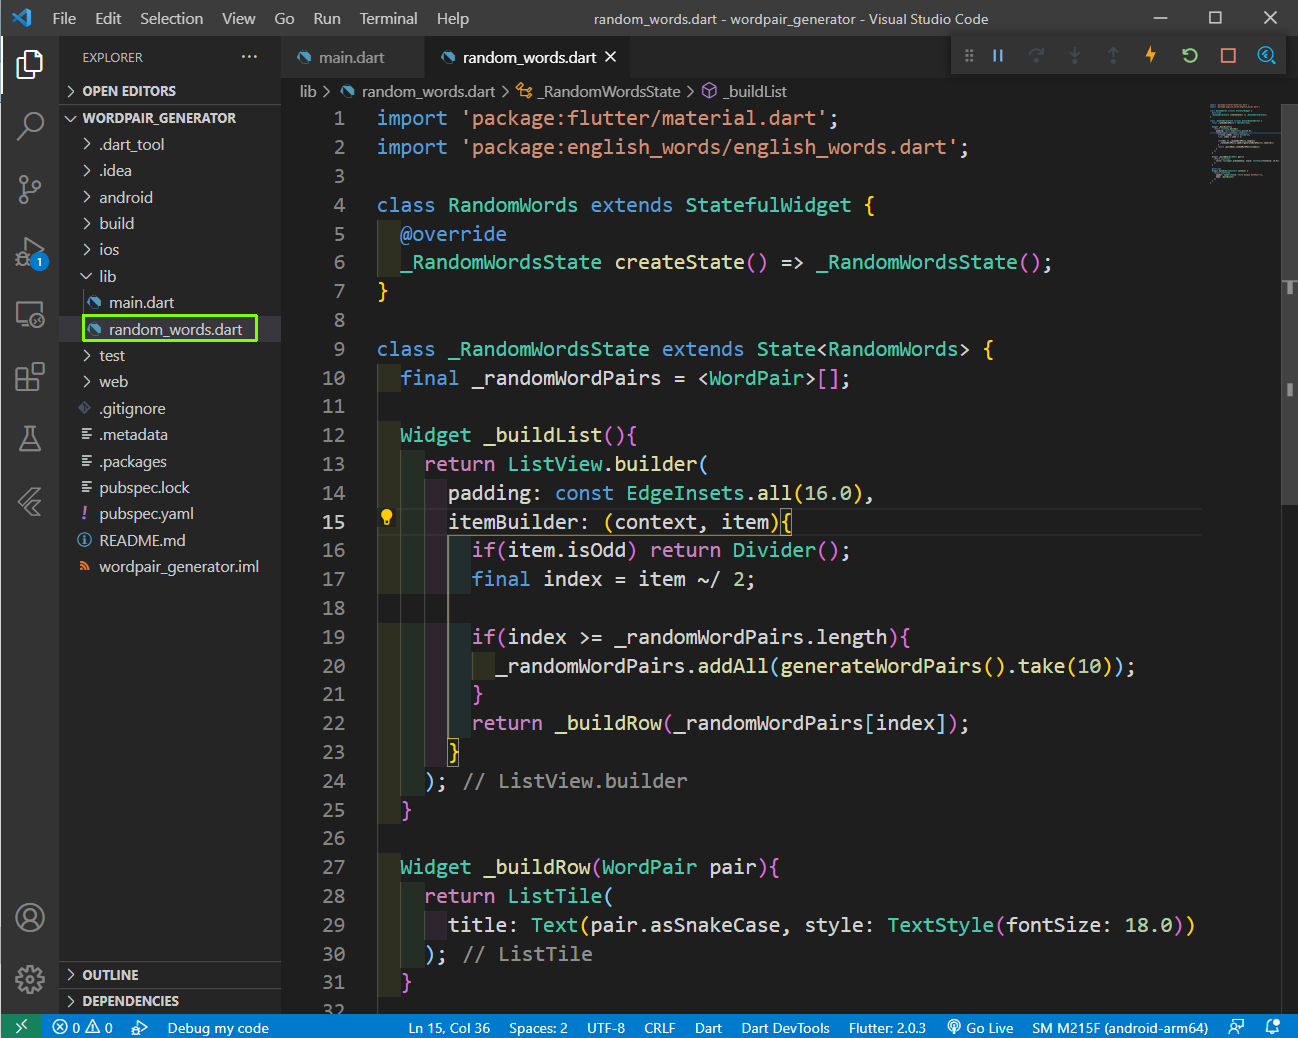Open the Extensions view
The image size is (1298, 1038).
pyautogui.click(x=30, y=377)
